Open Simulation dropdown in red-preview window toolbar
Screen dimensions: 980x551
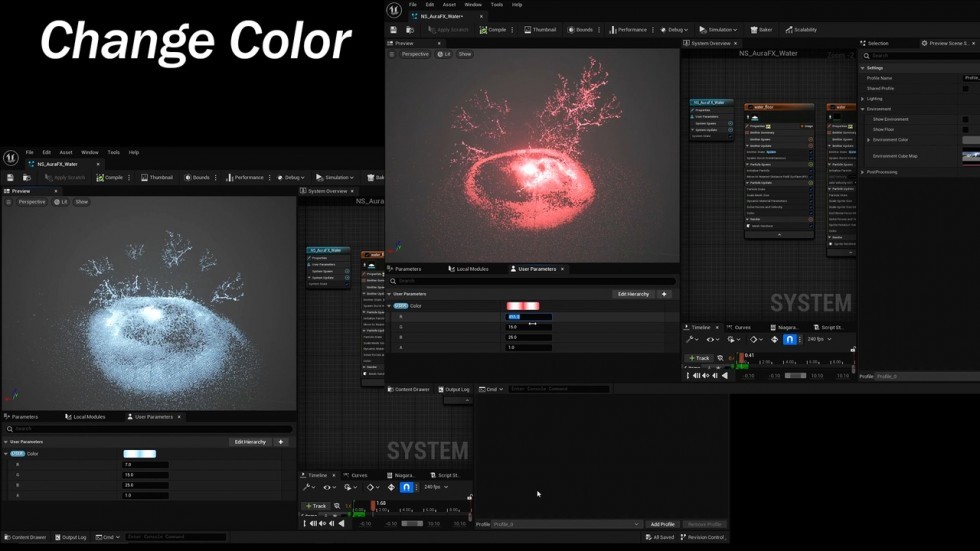point(718,29)
